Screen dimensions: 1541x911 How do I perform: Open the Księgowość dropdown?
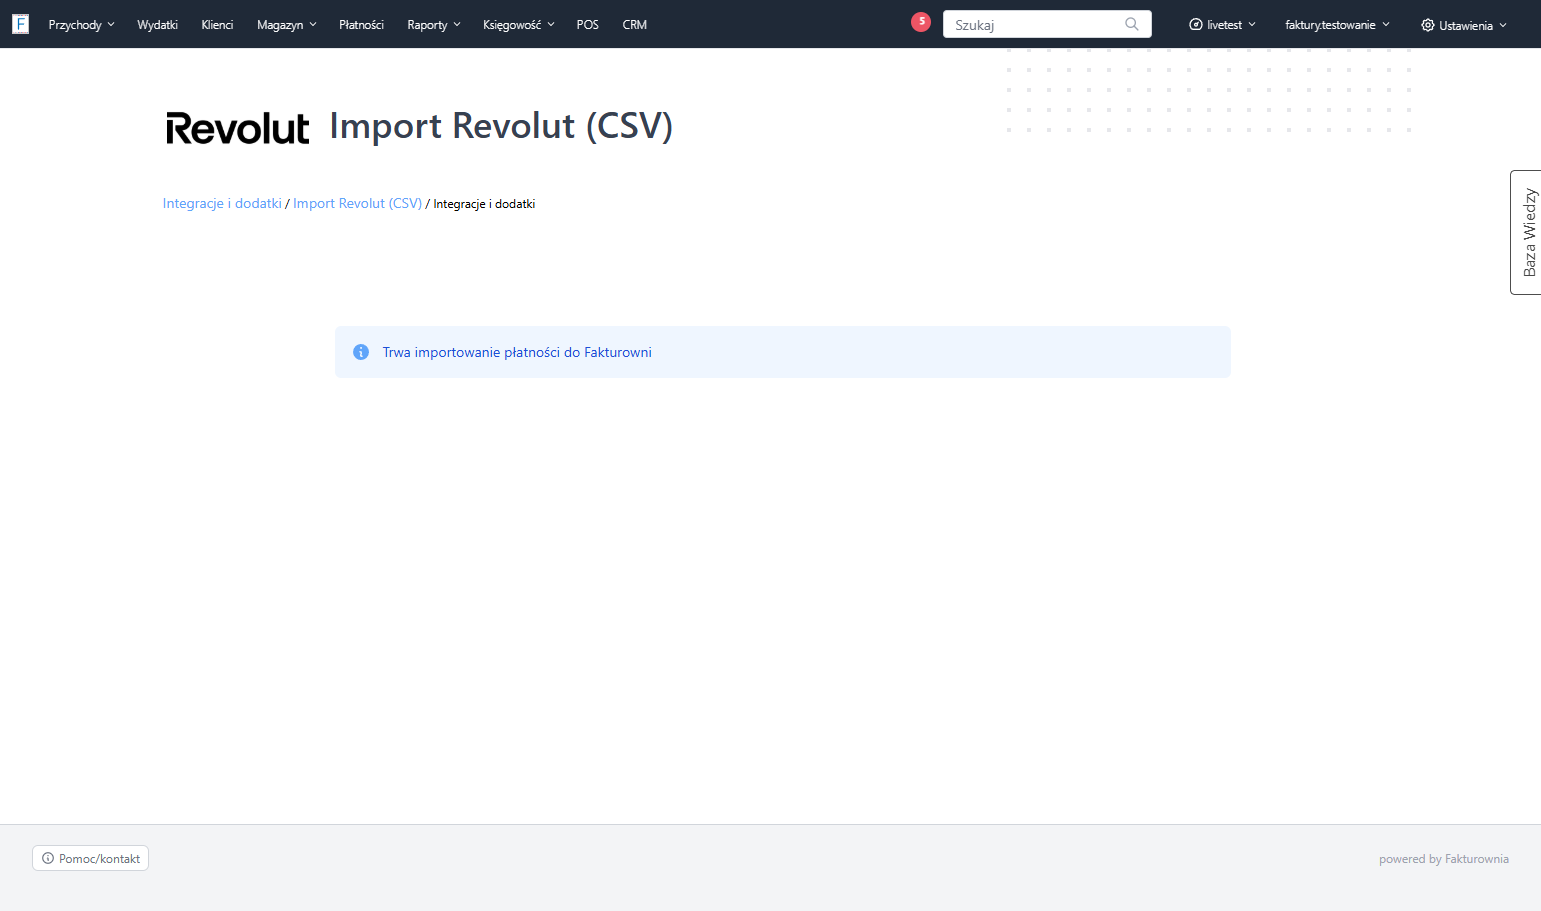point(518,25)
